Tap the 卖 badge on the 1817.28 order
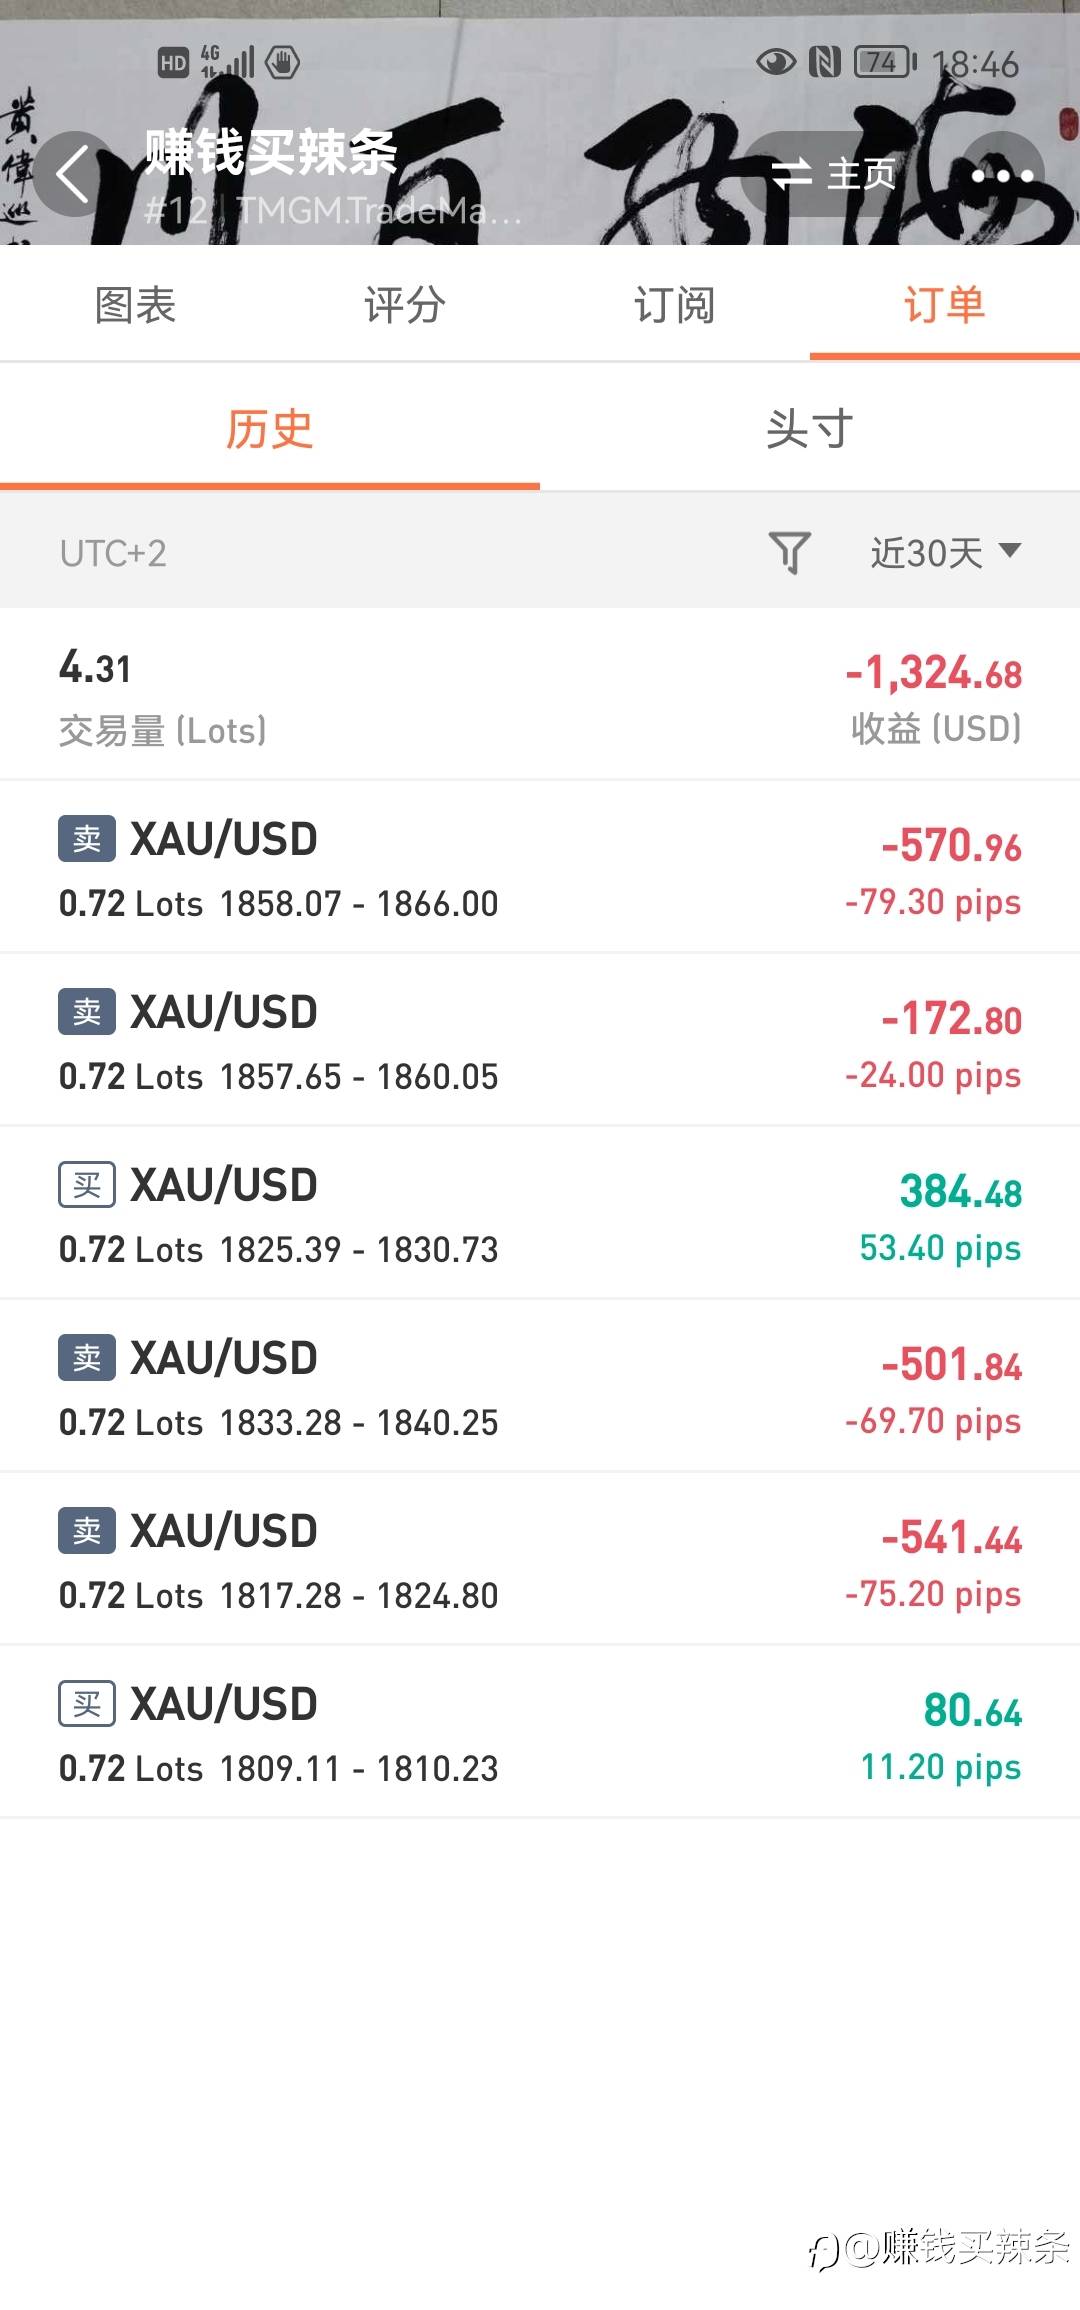Image resolution: width=1080 pixels, height=2310 pixels. click(87, 1530)
